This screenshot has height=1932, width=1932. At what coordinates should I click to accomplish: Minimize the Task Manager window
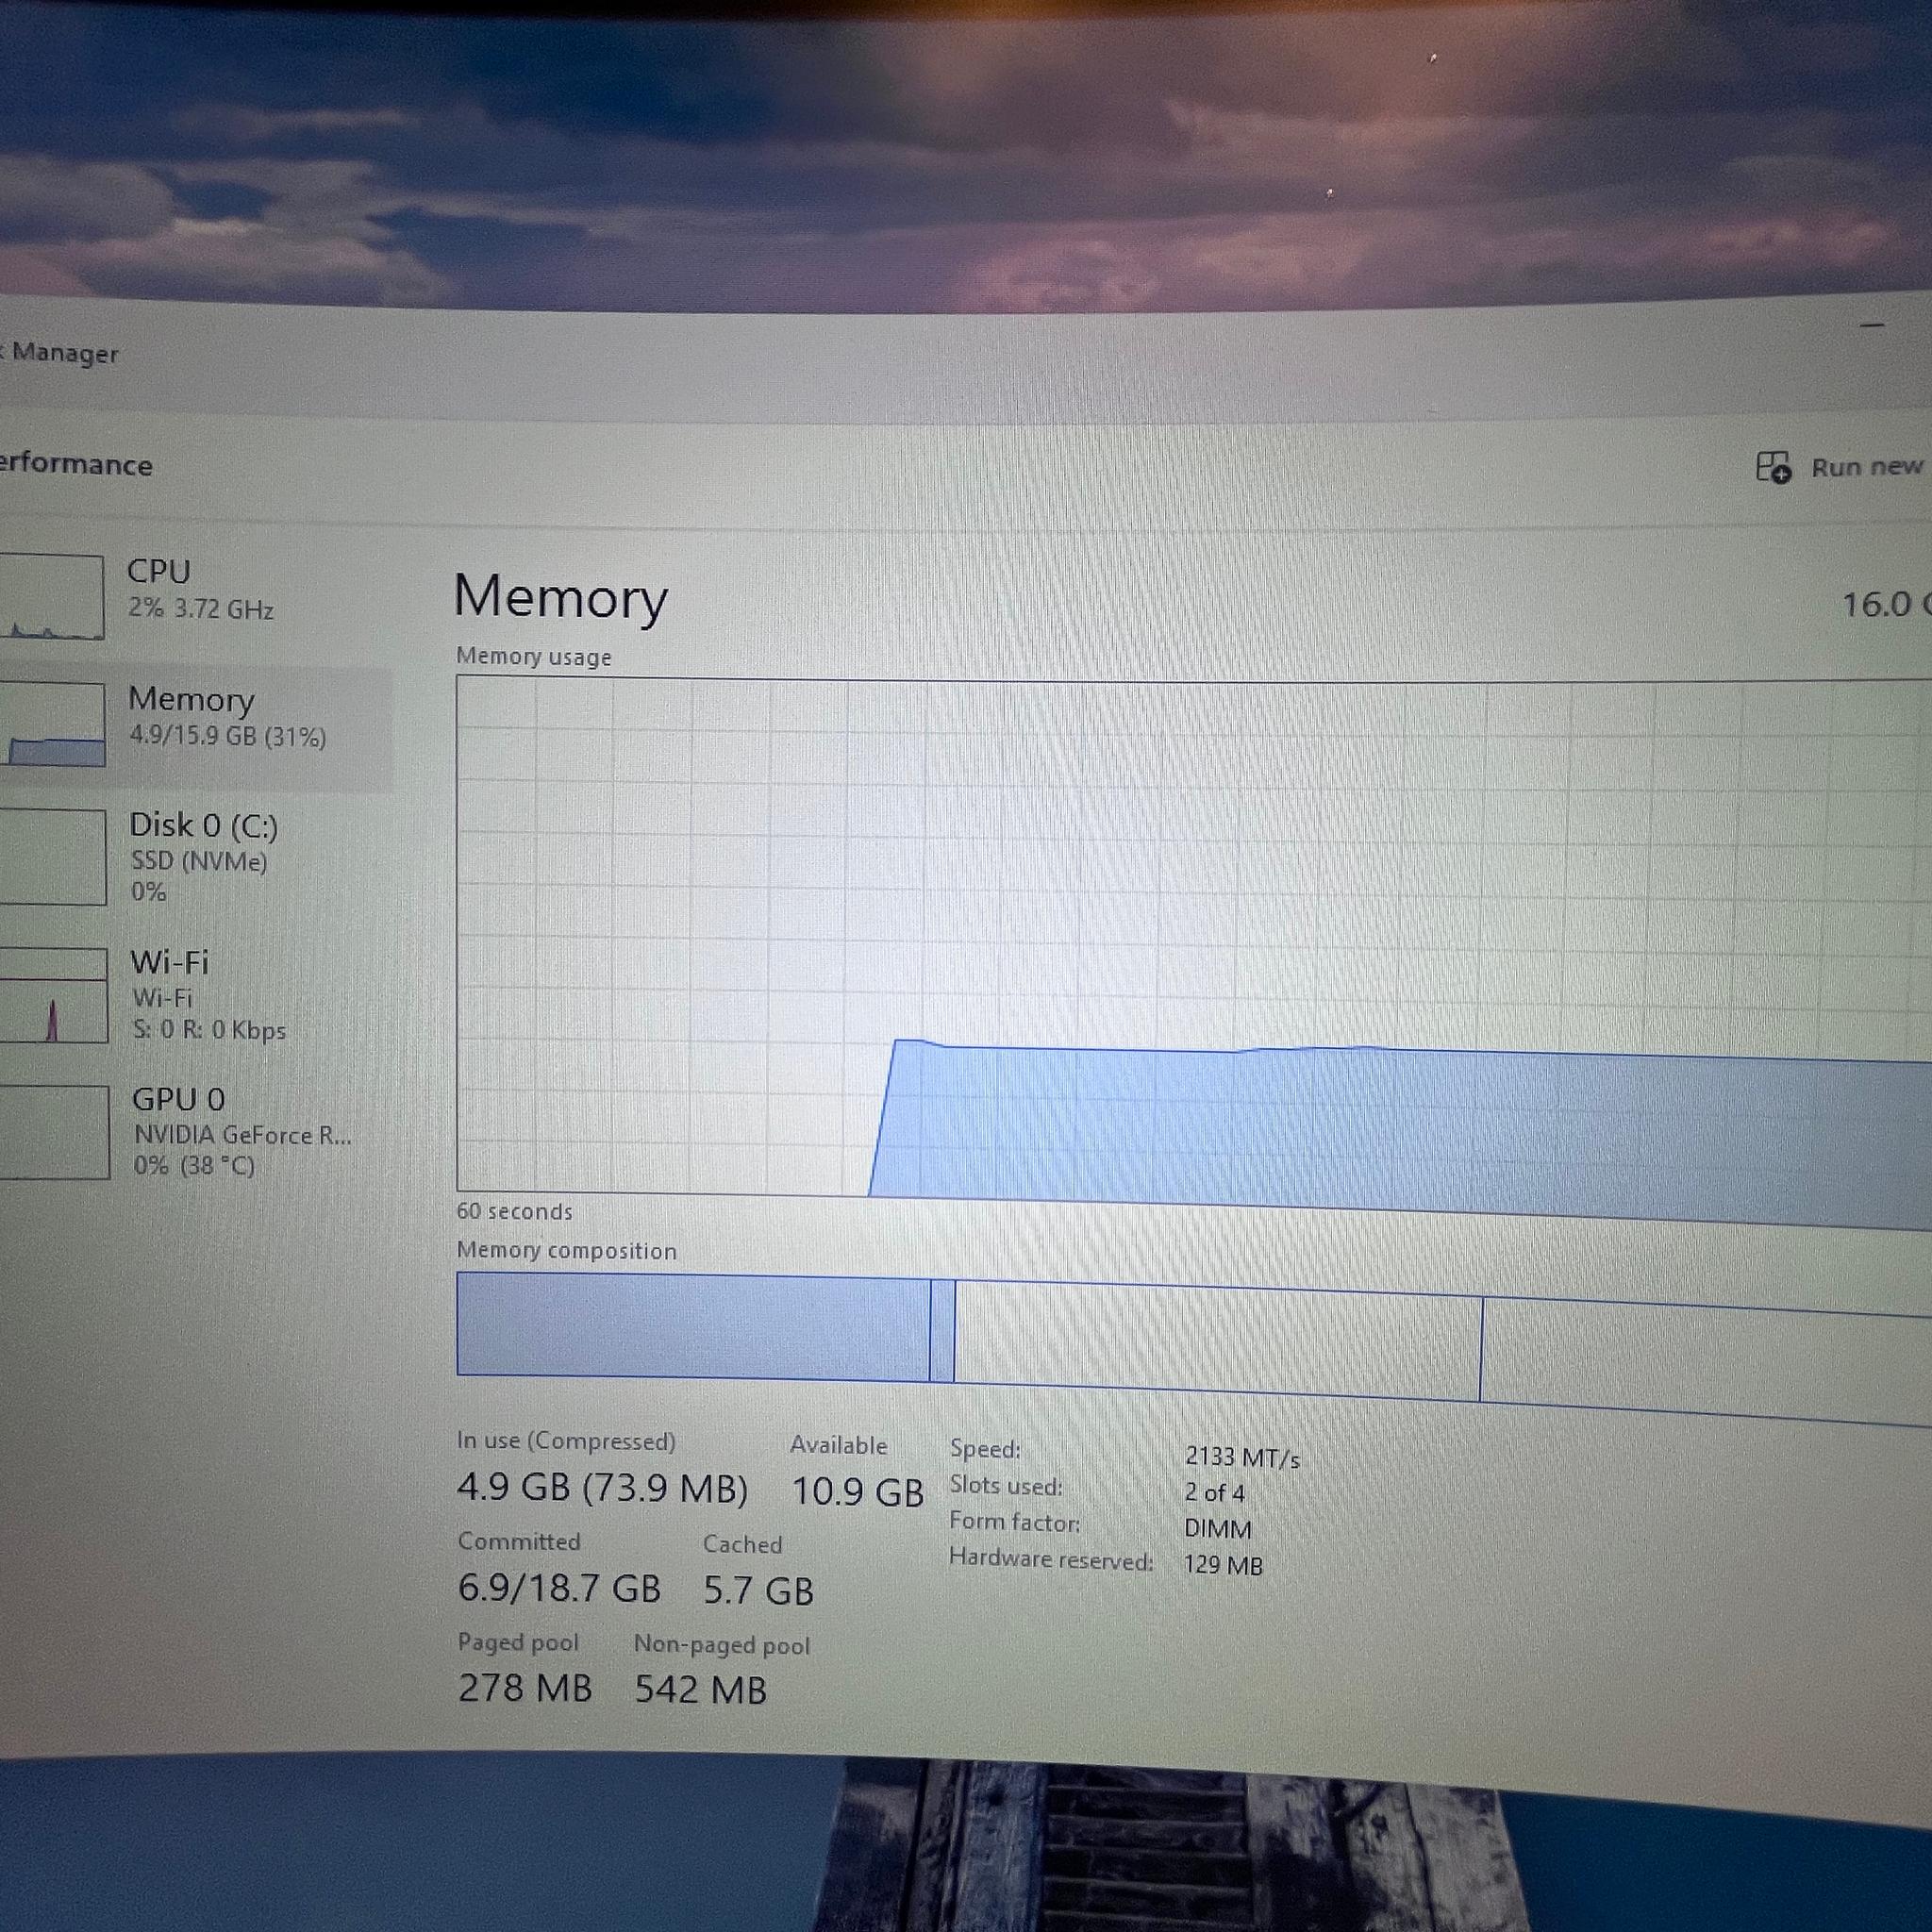(x=1873, y=325)
